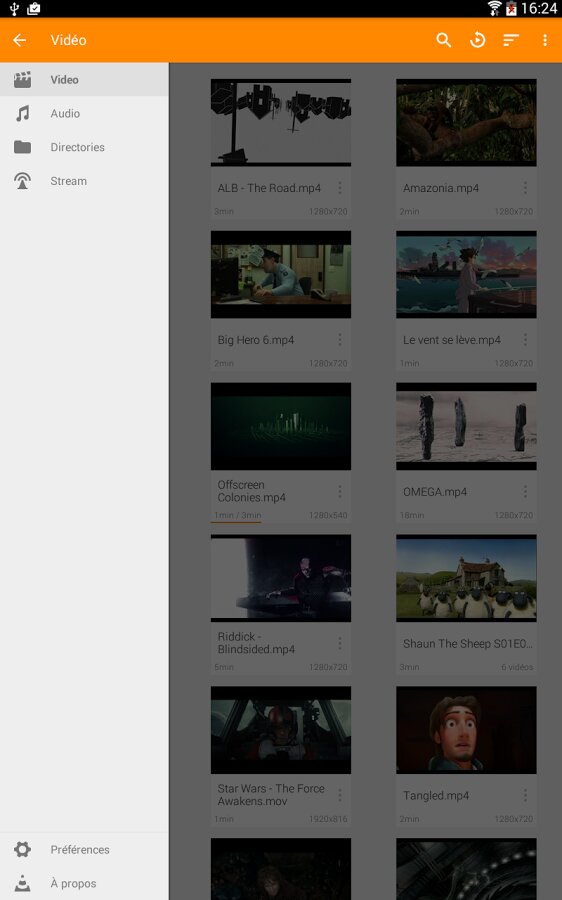Click the OMEGA.mp4 title
This screenshot has height=900, width=562.
(435, 492)
